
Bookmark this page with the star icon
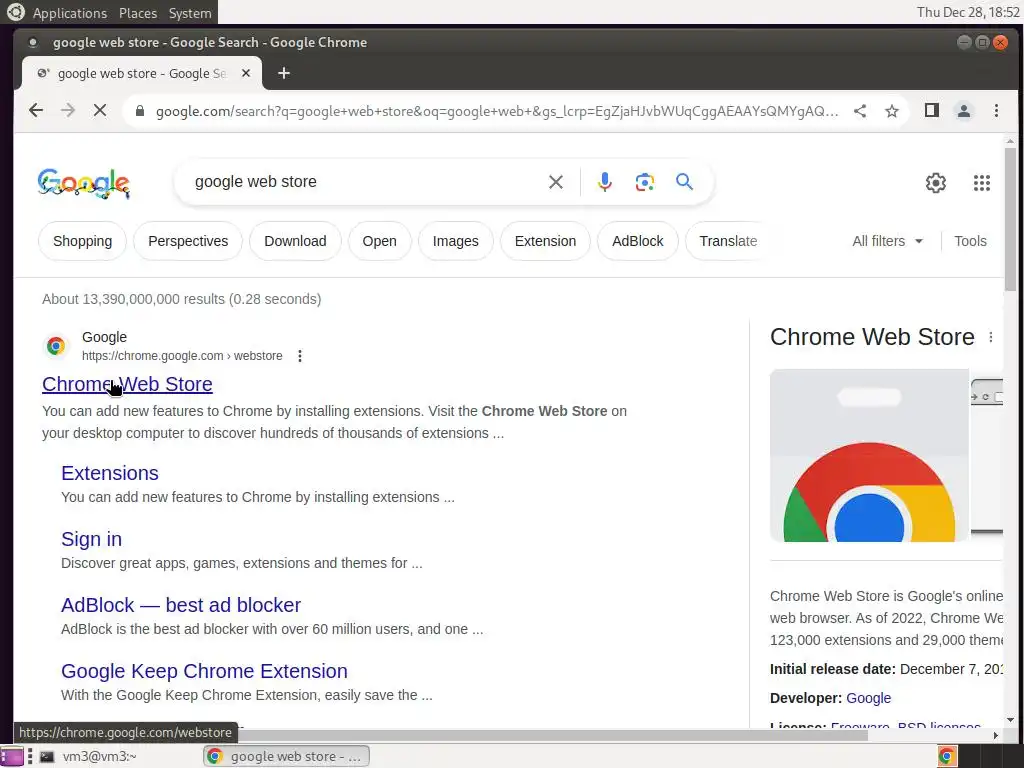pyautogui.click(x=891, y=111)
